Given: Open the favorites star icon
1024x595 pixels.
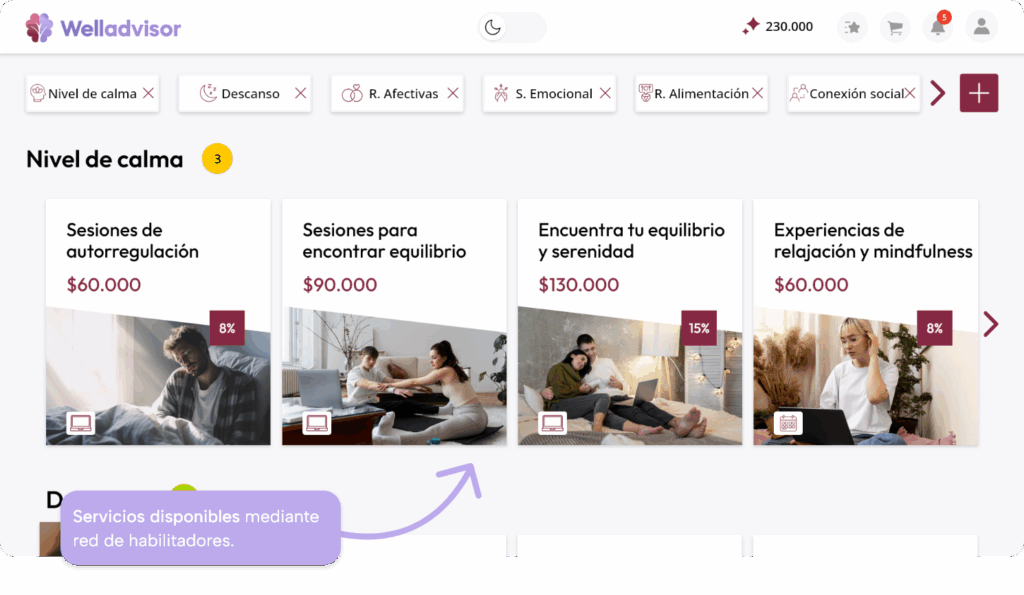Looking at the screenshot, I should click(x=852, y=27).
